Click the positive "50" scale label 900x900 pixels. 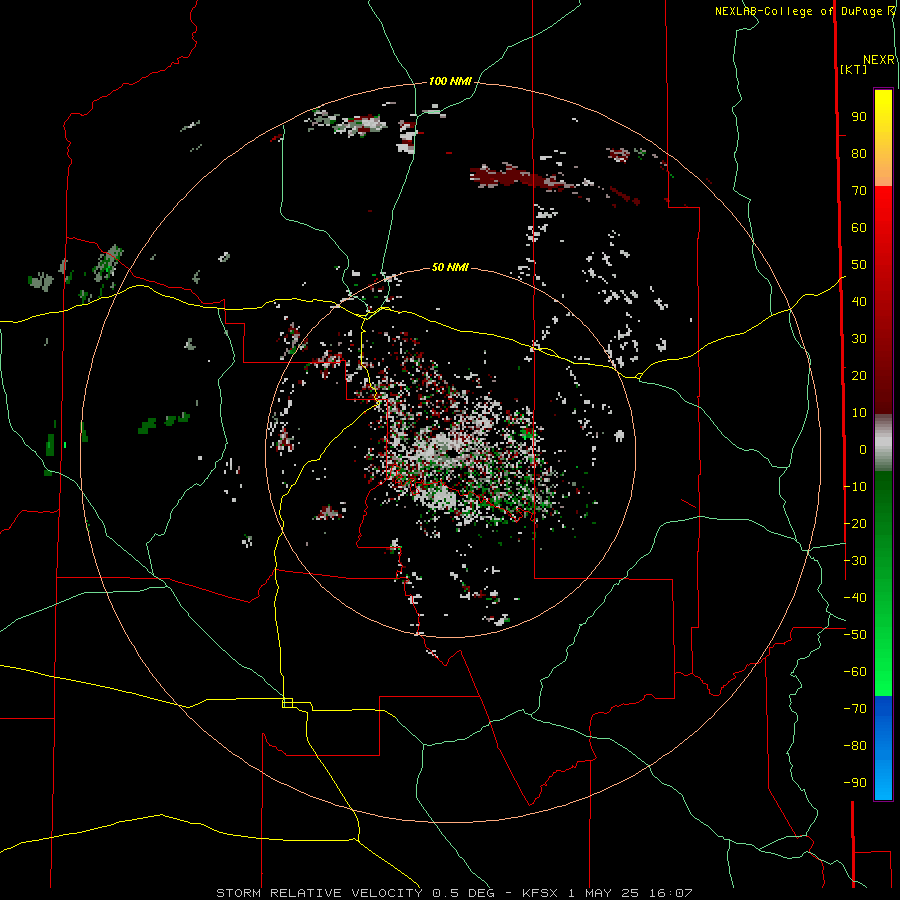(x=859, y=265)
